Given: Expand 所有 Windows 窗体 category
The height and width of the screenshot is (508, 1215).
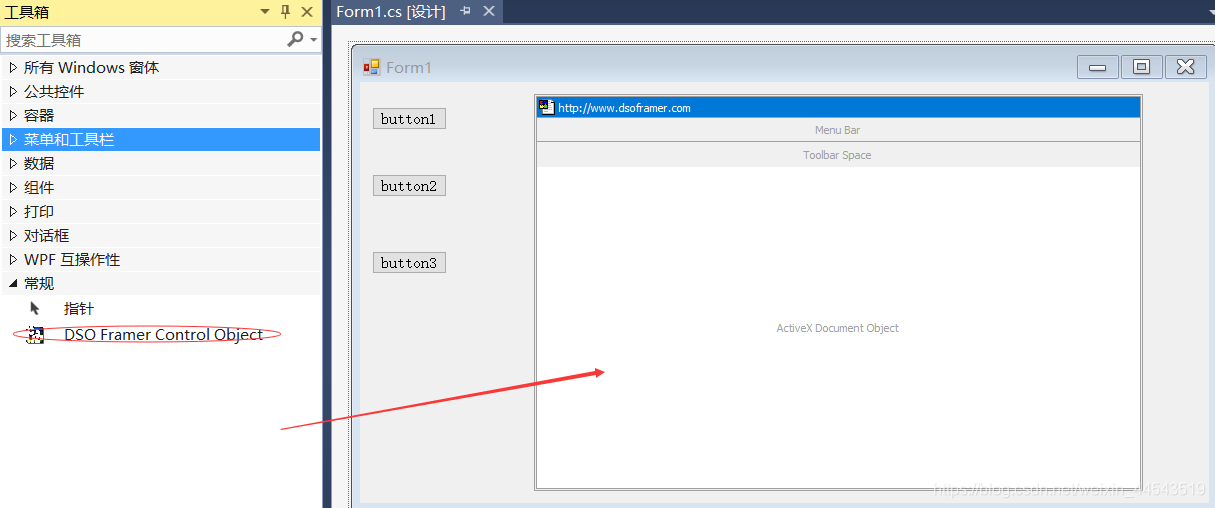Looking at the screenshot, I should pos(13,67).
